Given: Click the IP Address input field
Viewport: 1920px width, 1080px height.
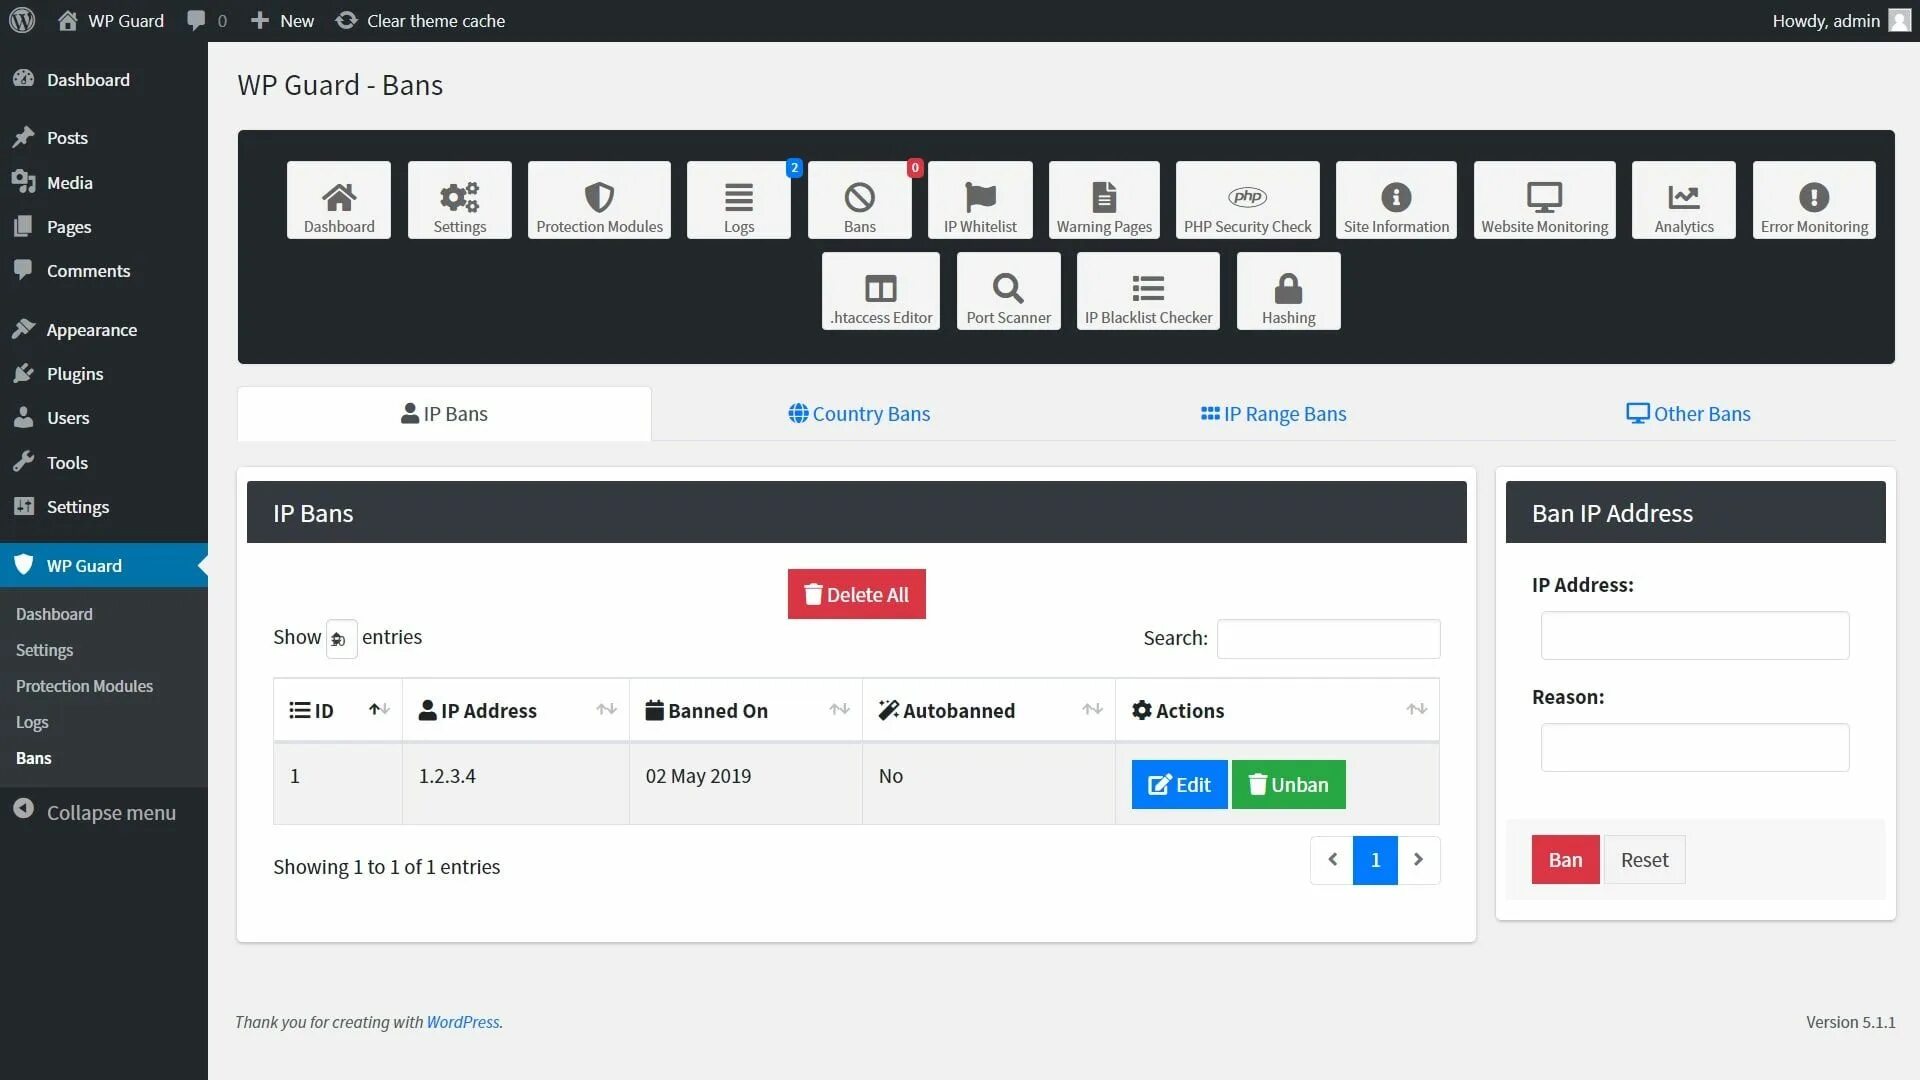Looking at the screenshot, I should click(1695, 636).
